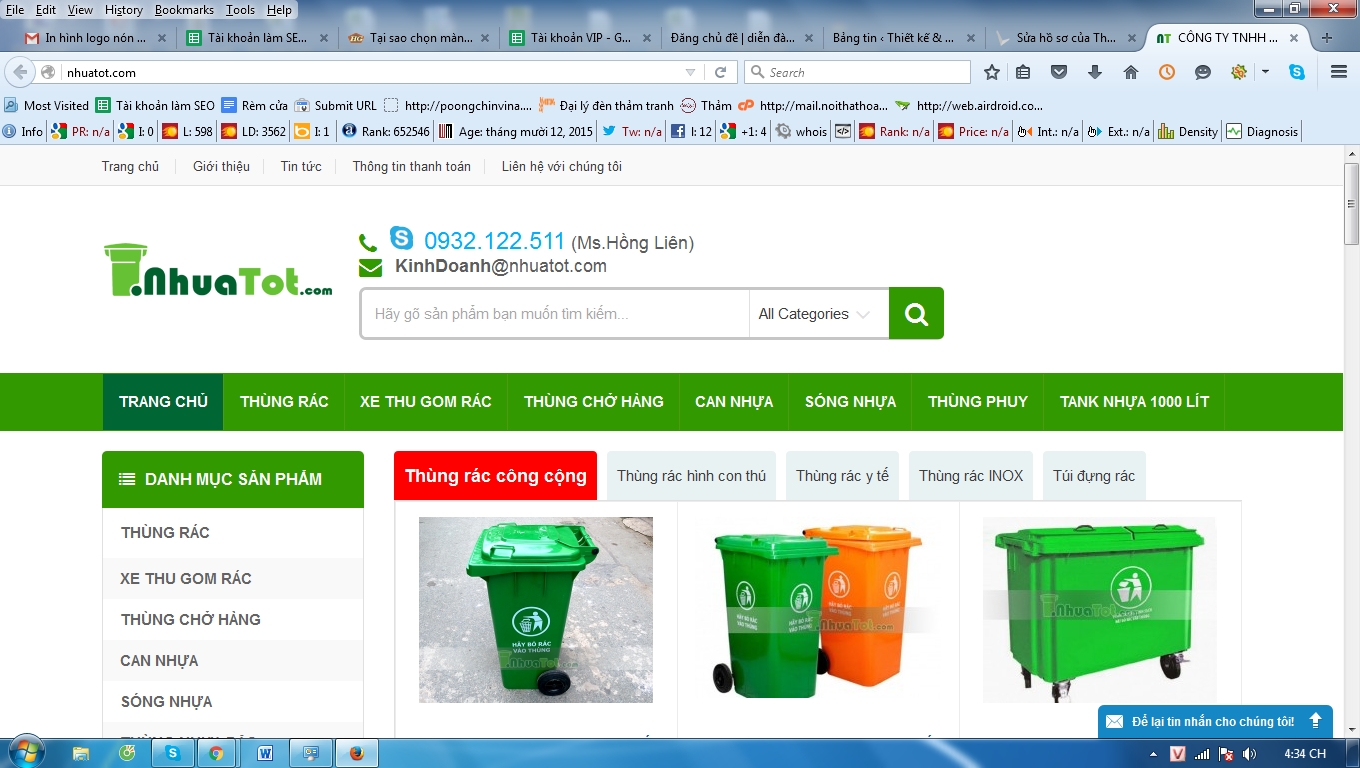Click the green search magnifier button
Image resolution: width=1360 pixels, height=768 pixels.
[916, 314]
